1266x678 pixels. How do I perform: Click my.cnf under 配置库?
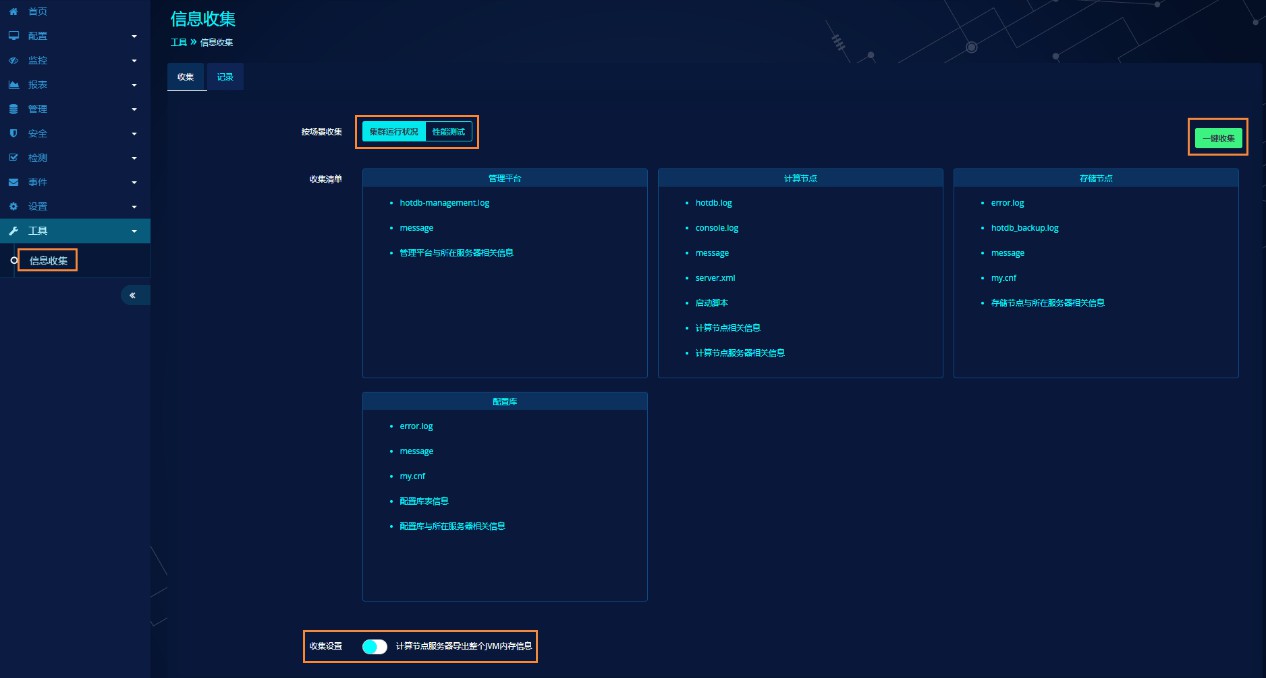point(412,476)
